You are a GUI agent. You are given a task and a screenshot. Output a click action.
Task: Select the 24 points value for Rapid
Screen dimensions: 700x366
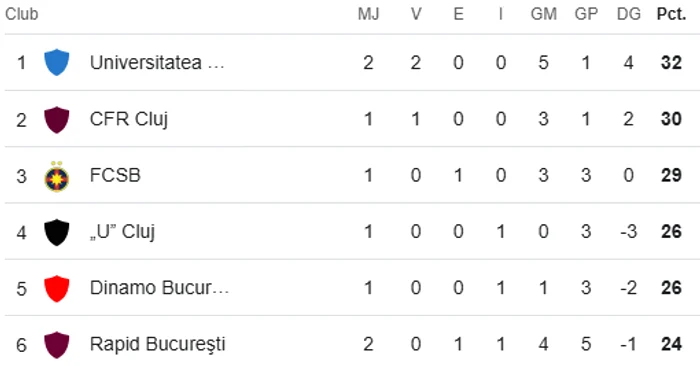coord(671,345)
